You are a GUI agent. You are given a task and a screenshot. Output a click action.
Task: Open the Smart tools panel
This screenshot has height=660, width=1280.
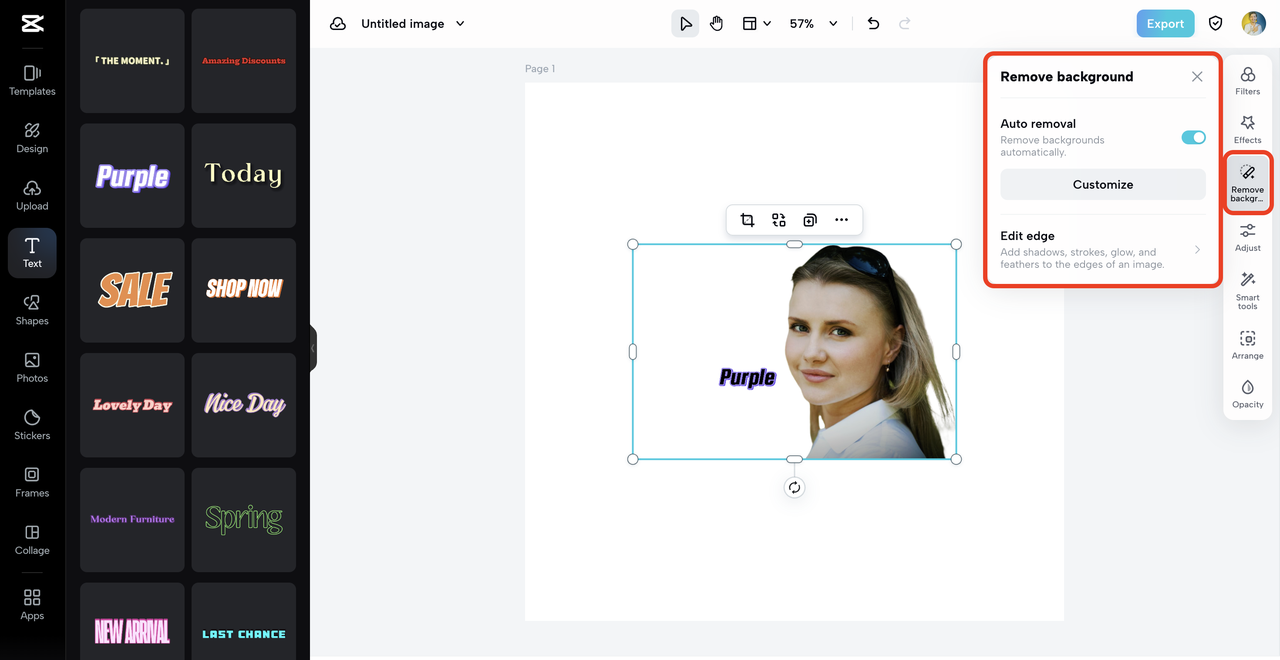pyautogui.click(x=1248, y=291)
